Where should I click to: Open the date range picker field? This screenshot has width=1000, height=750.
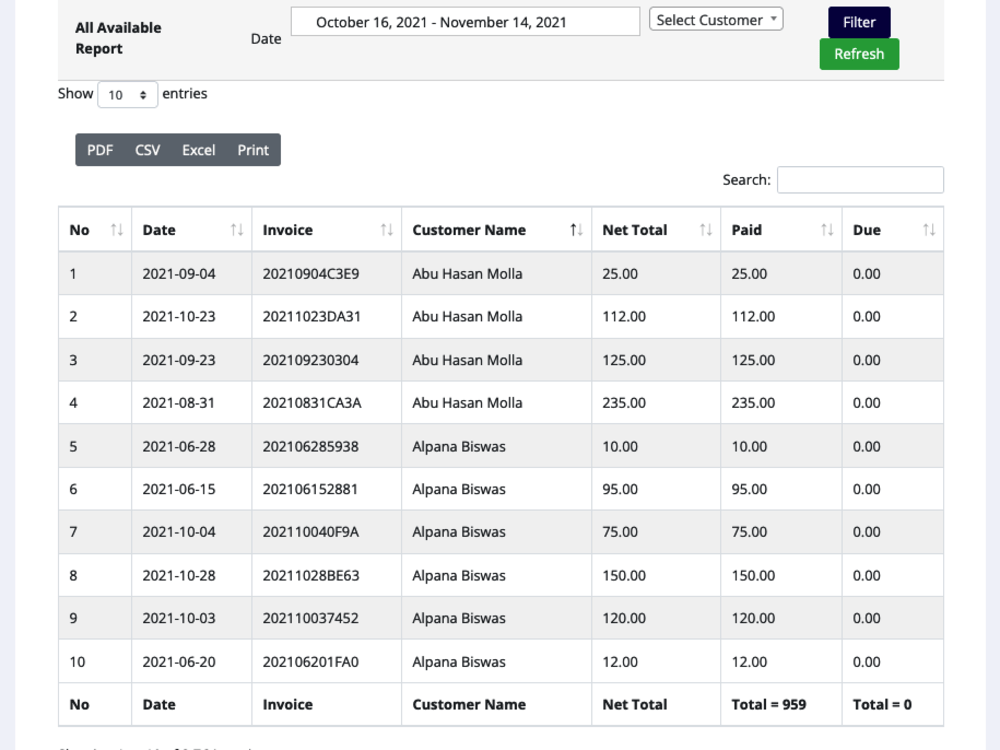click(x=465, y=22)
